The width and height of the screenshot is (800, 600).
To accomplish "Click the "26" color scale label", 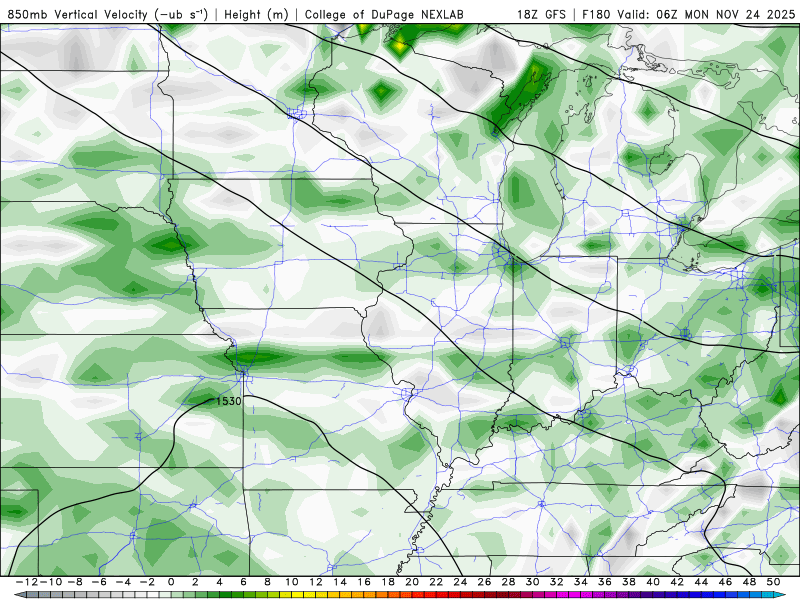I will 484,582.
